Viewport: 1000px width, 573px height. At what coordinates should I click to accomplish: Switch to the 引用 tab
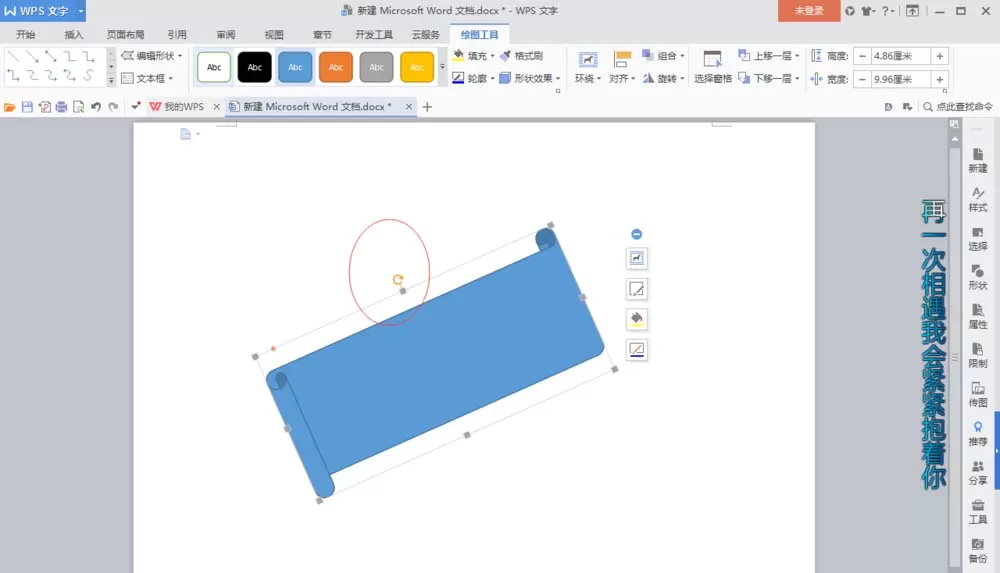[177, 34]
